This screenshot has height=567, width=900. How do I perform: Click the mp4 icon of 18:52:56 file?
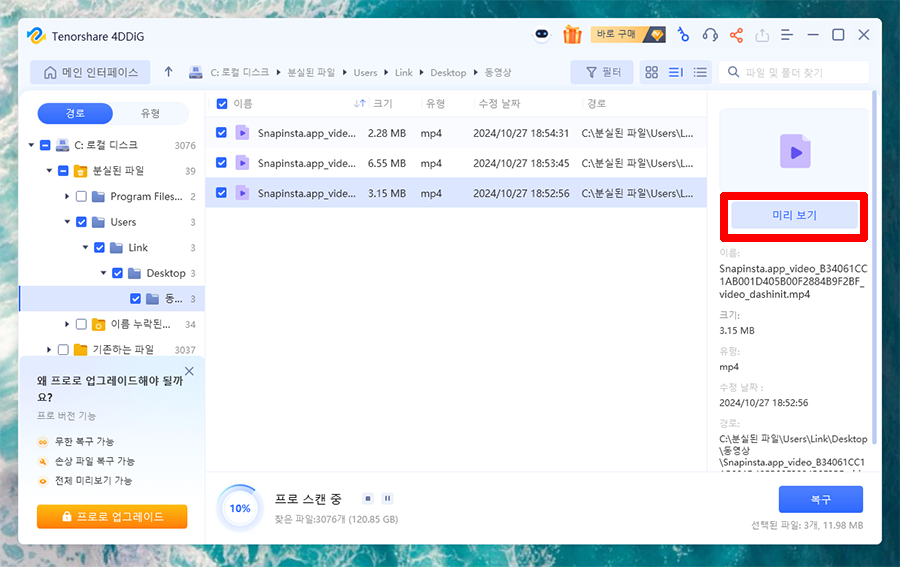[242, 193]
